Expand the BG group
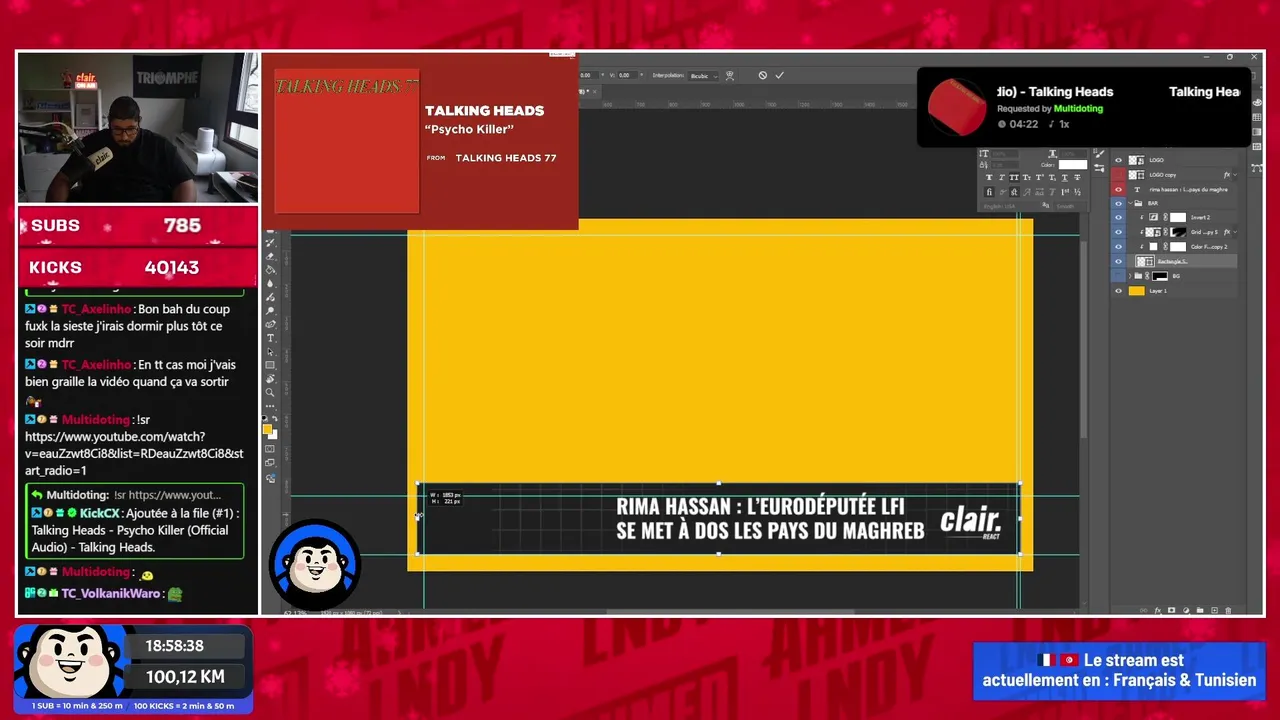1280x720 pixels. 1130,276
